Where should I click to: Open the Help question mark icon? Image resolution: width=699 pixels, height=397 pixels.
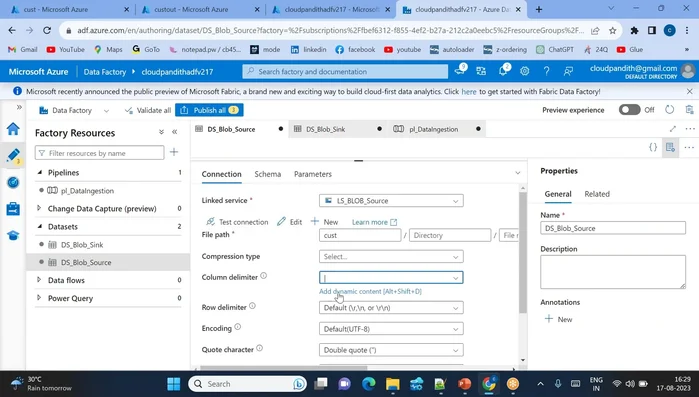point(546,71)
